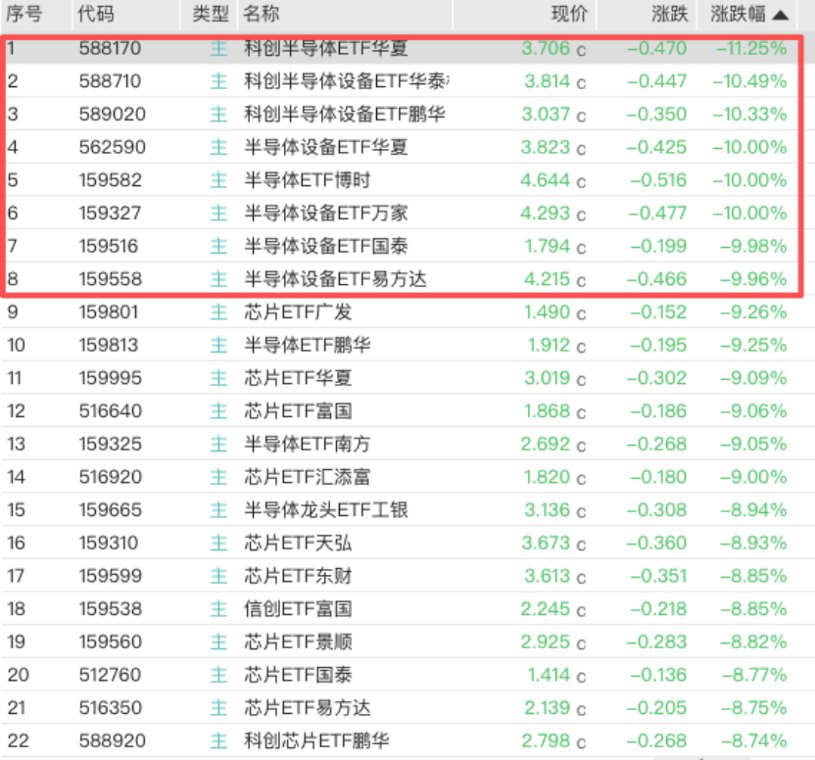Image resolution: width=815 pixels, height=760 pixels.
Task: Select 芯片ETF东财 name
Action: [298, 576]
